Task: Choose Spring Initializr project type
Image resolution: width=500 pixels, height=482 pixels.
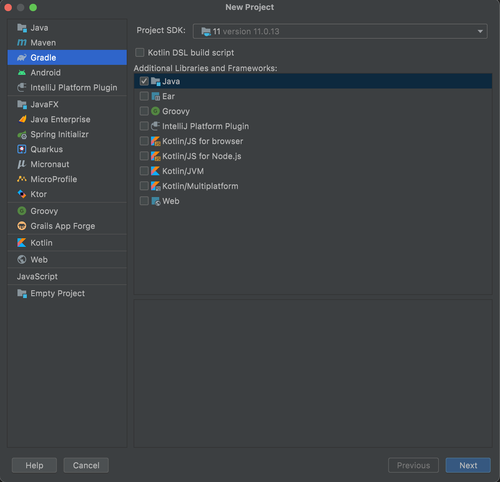Action: pos(67,134)
